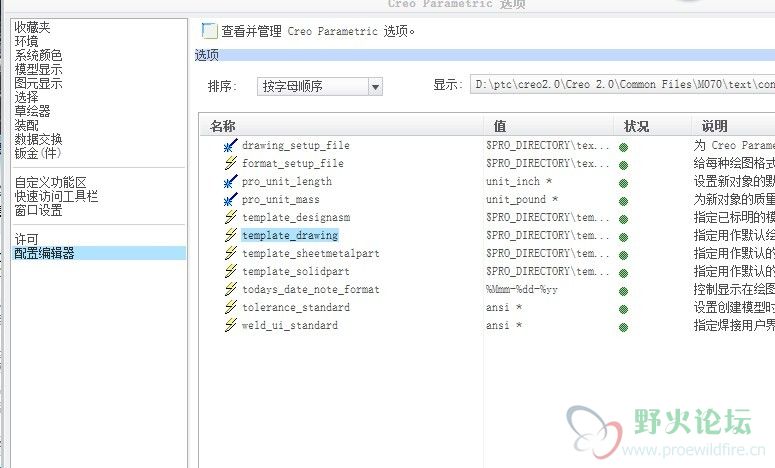Select the highlighted template_drawing option
This screenshot has width=775, height=468.
click(290, 235)
